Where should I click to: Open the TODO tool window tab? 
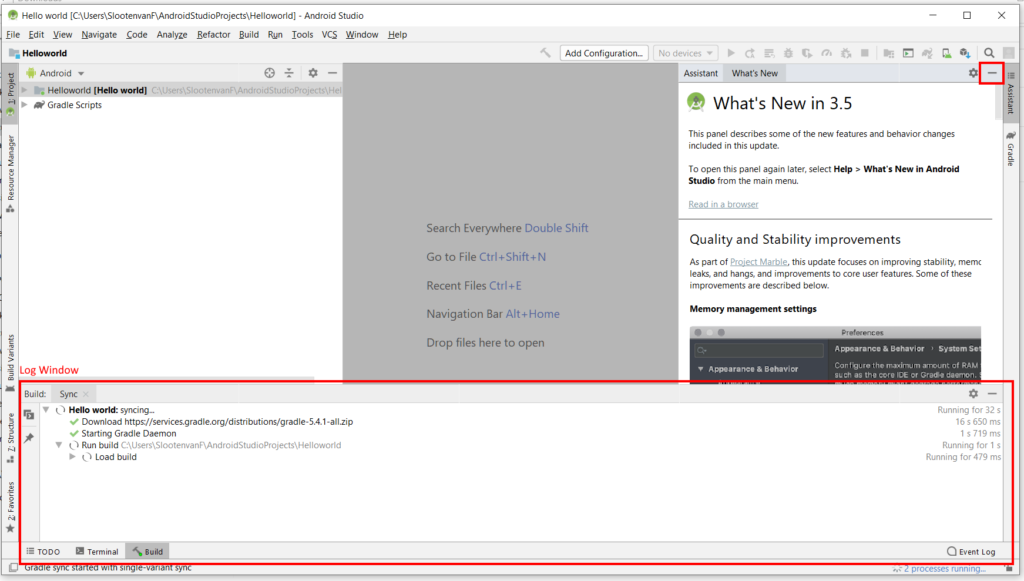[43, 552]
